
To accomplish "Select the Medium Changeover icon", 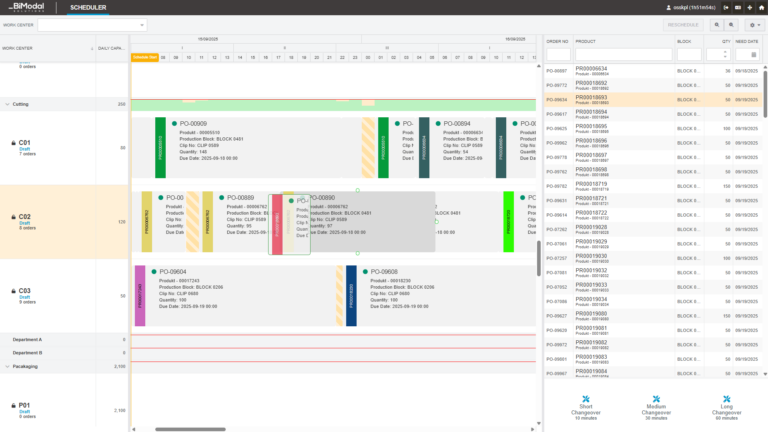I will click(656, 398).
